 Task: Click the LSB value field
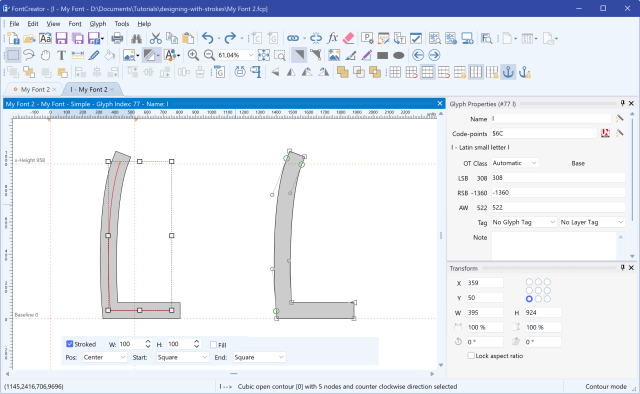[558, 178]
